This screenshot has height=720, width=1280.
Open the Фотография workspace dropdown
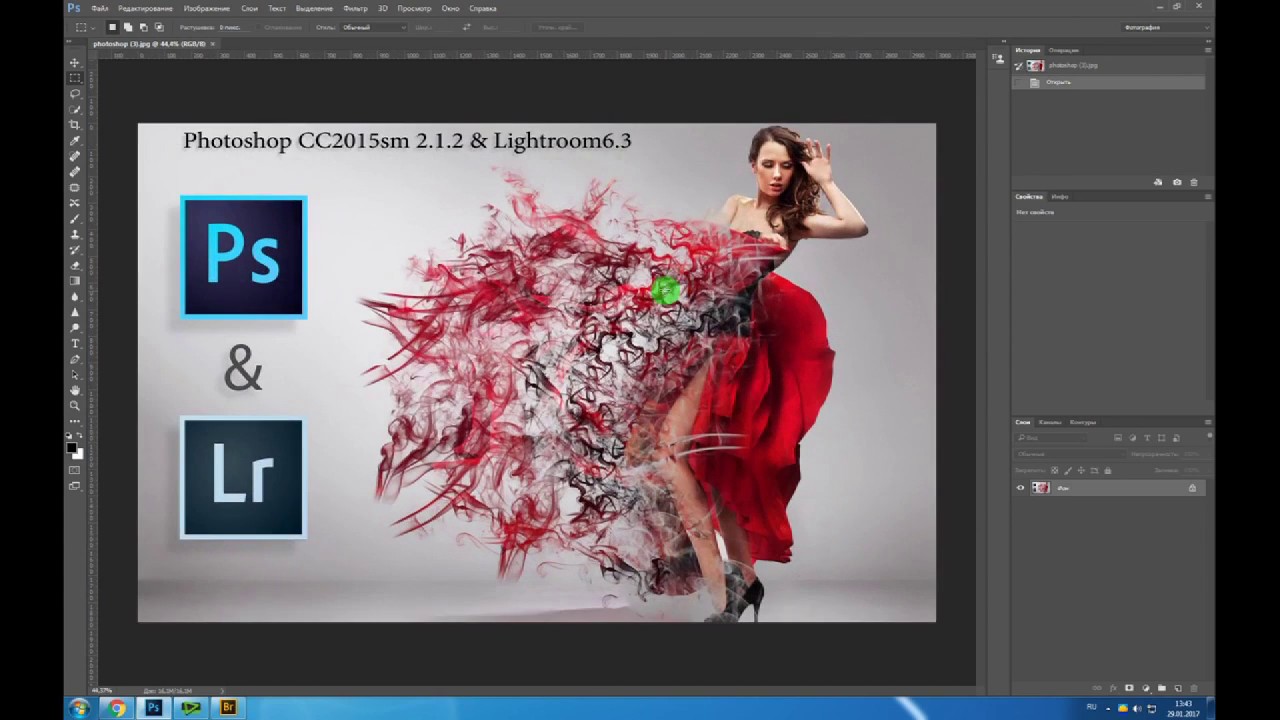pos(1165,27)
